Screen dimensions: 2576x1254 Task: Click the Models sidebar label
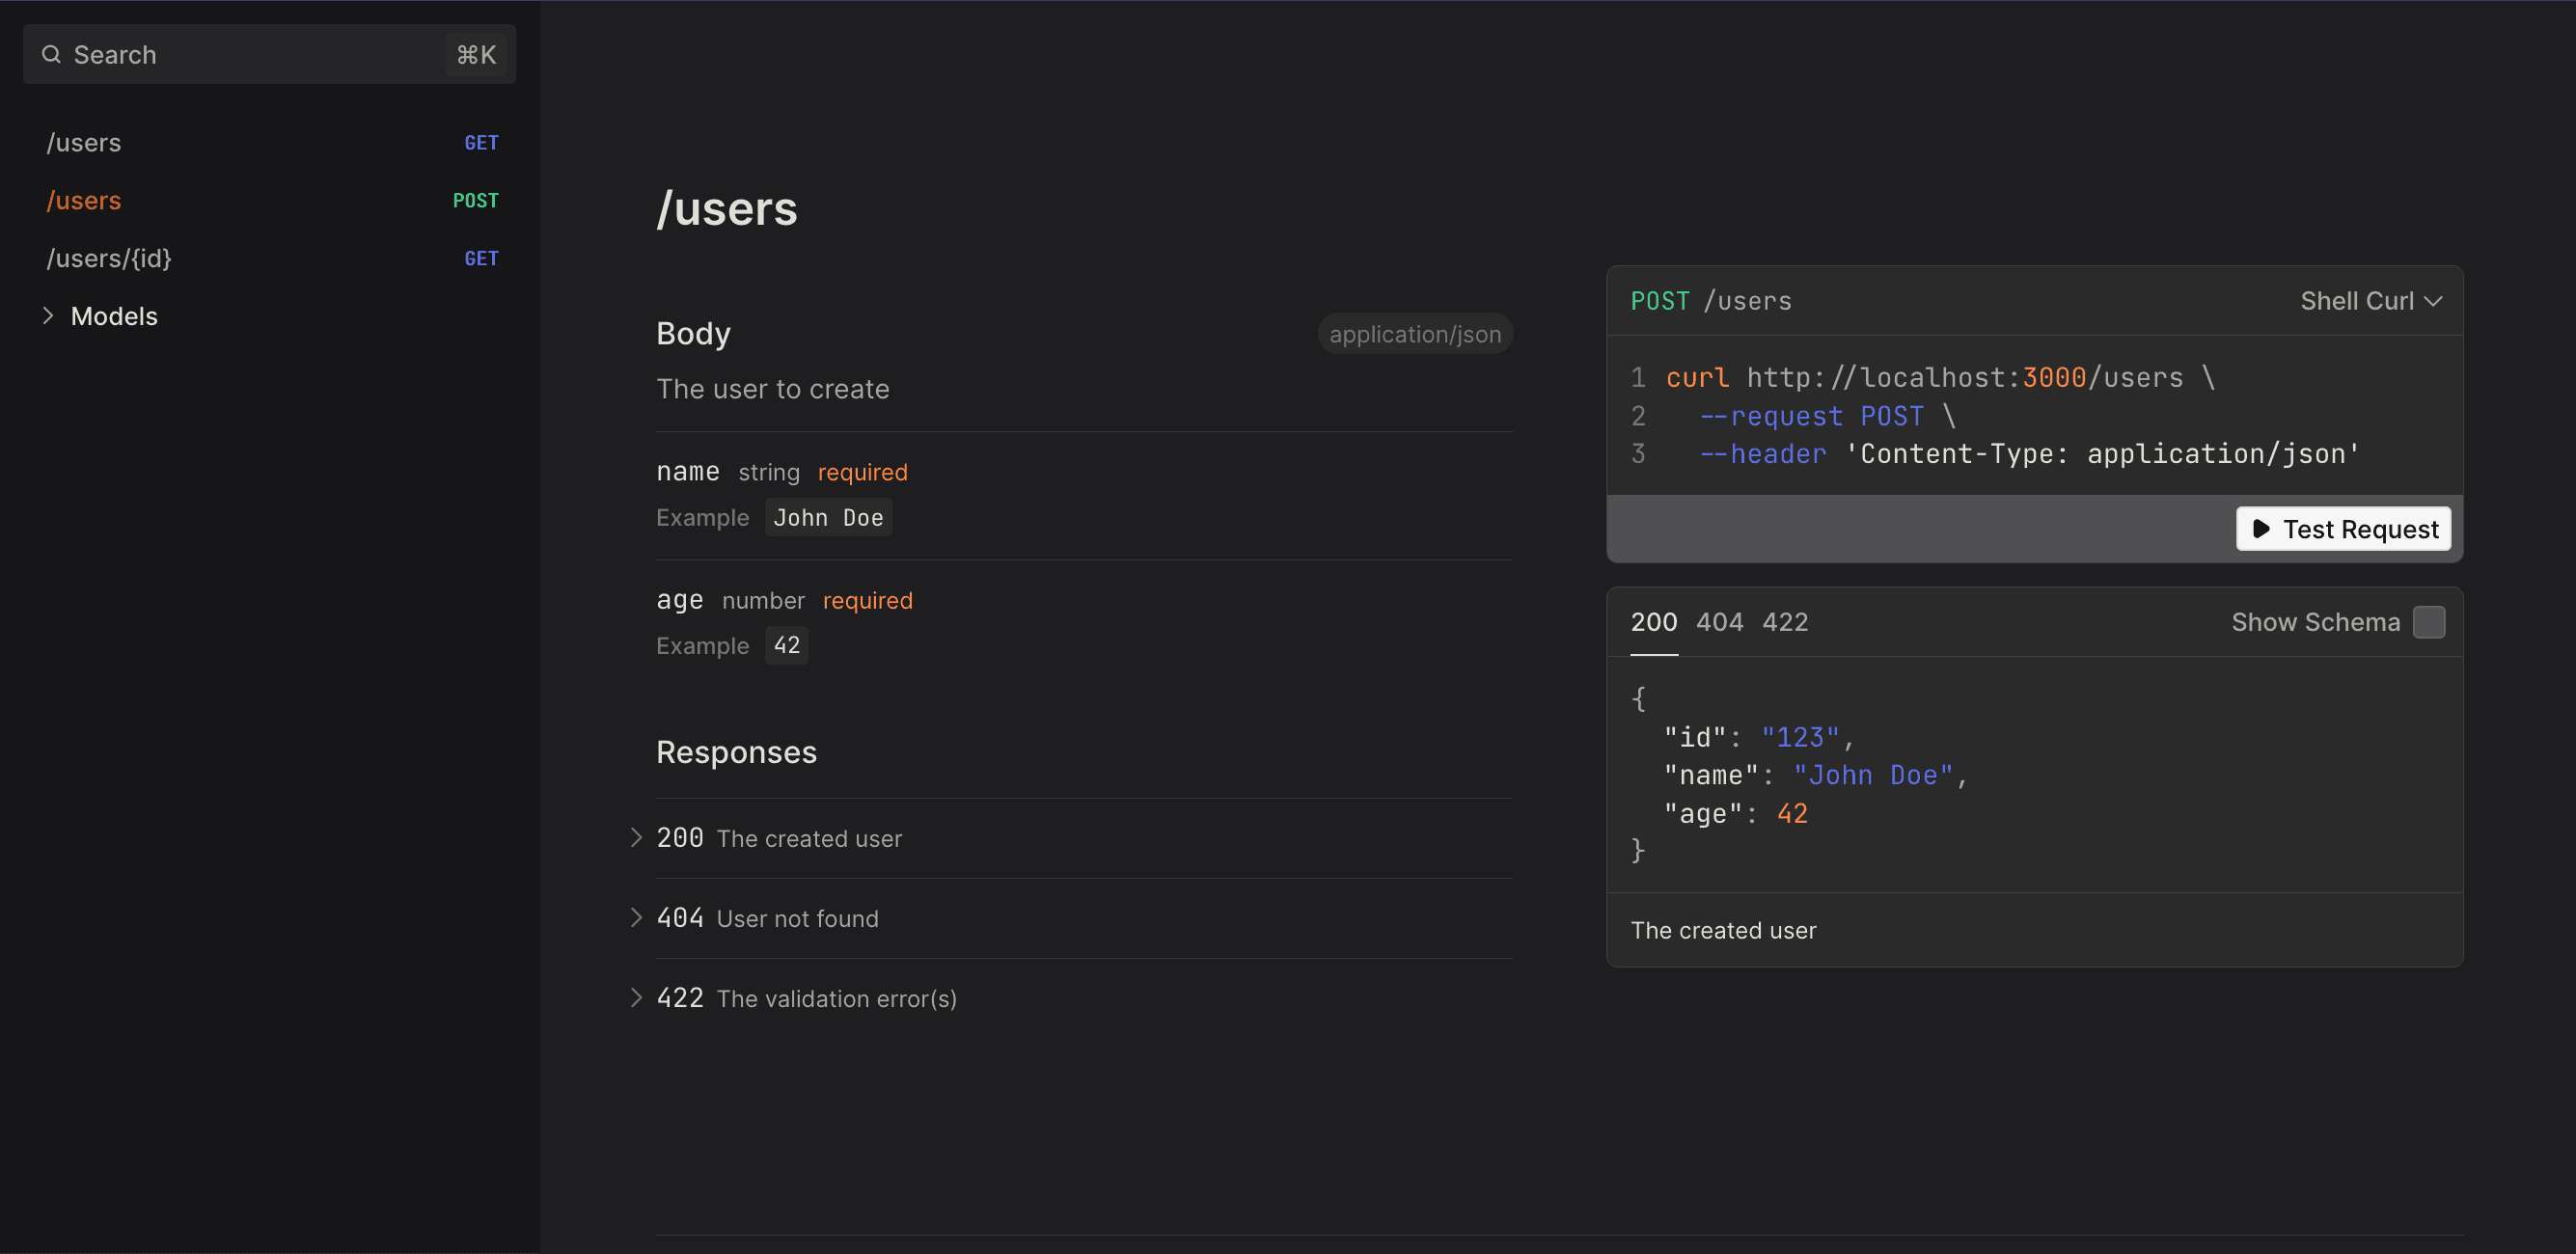(x=114, y=316)
